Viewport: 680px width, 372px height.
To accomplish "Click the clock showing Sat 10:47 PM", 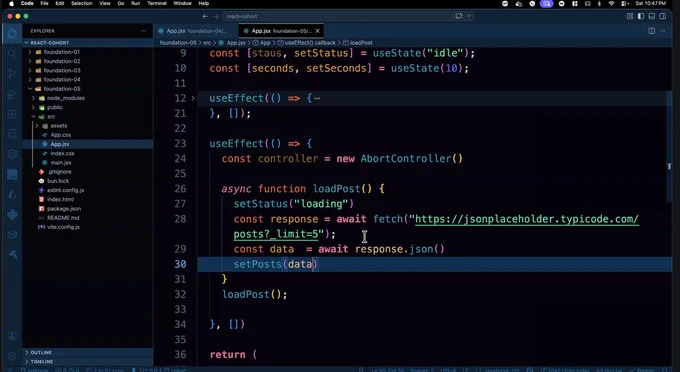I will point(651,3).
